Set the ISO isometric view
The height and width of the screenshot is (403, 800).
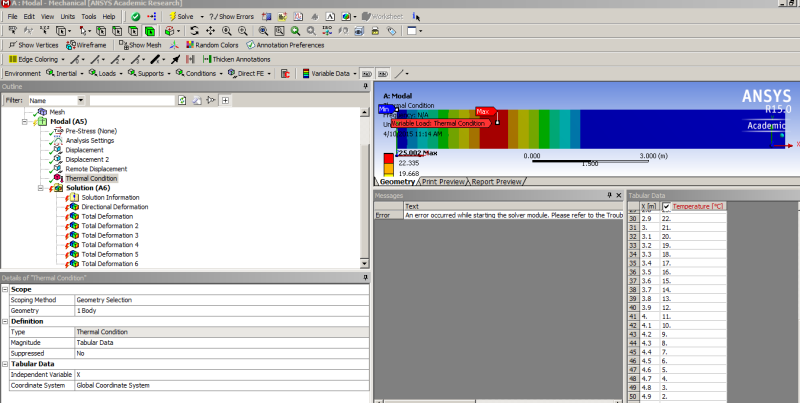pyautogui.click(x=327, y=31)
